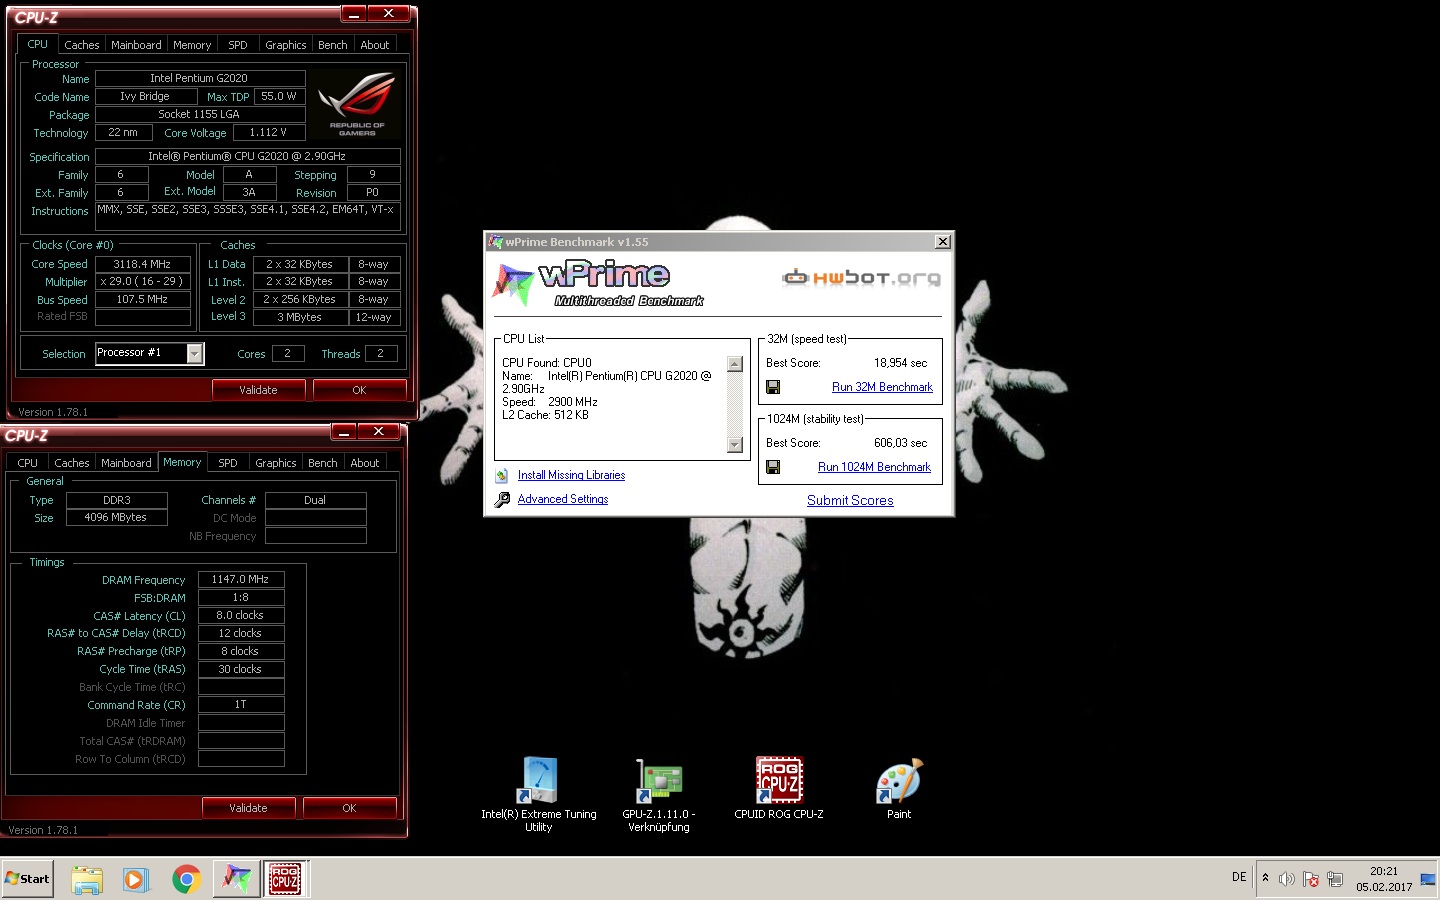
Task: Click the Channels # value Dual
Action: [315, 500]
